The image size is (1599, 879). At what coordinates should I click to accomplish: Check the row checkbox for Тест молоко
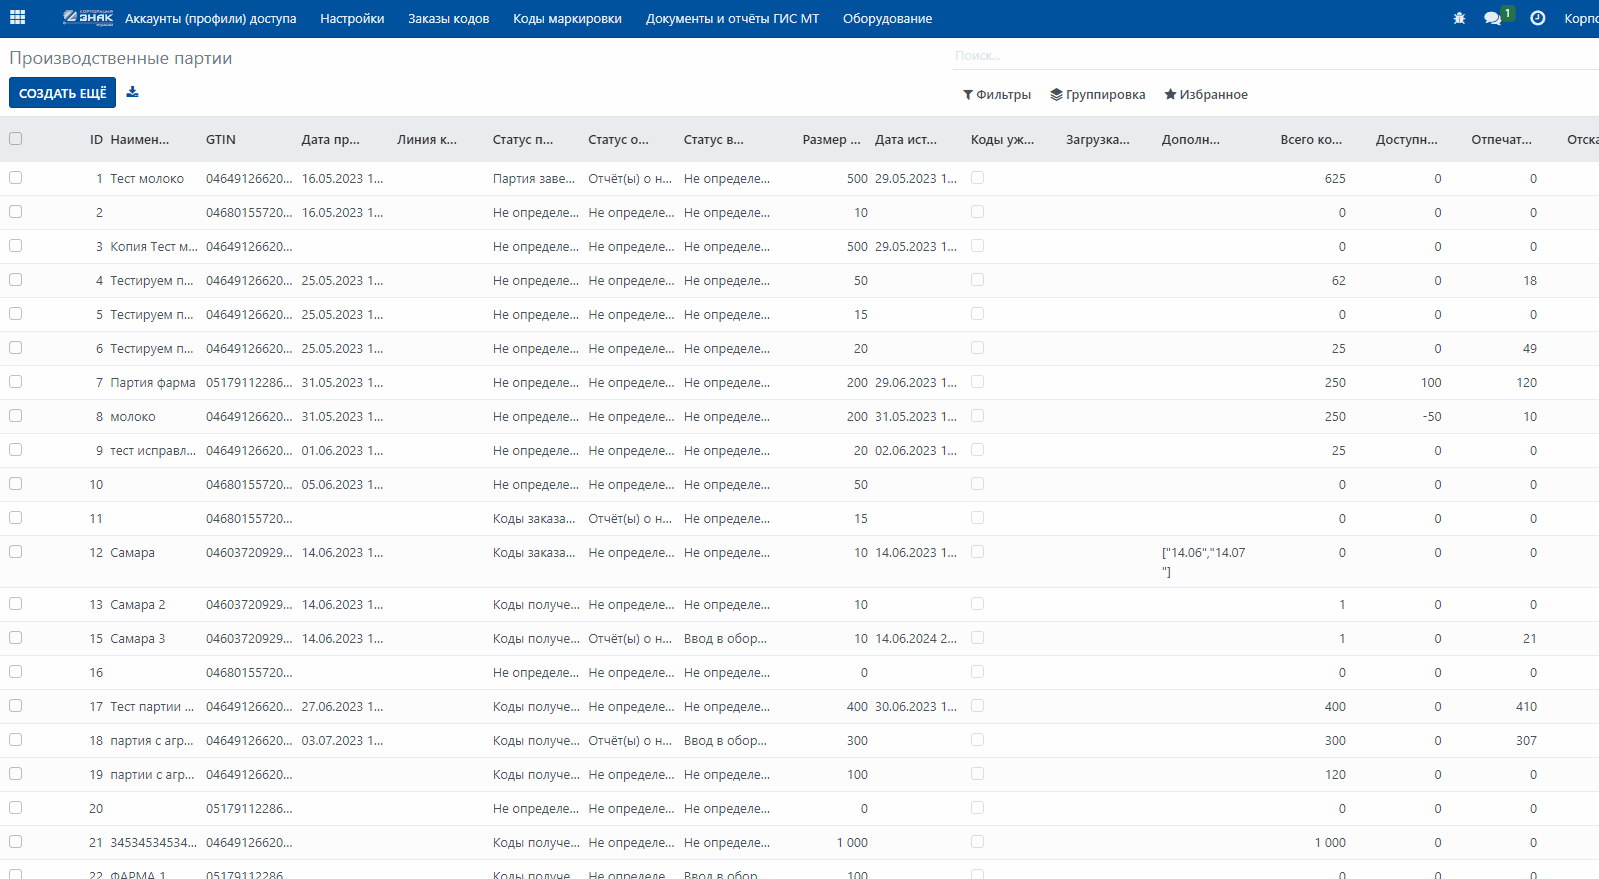pos(15,178)
